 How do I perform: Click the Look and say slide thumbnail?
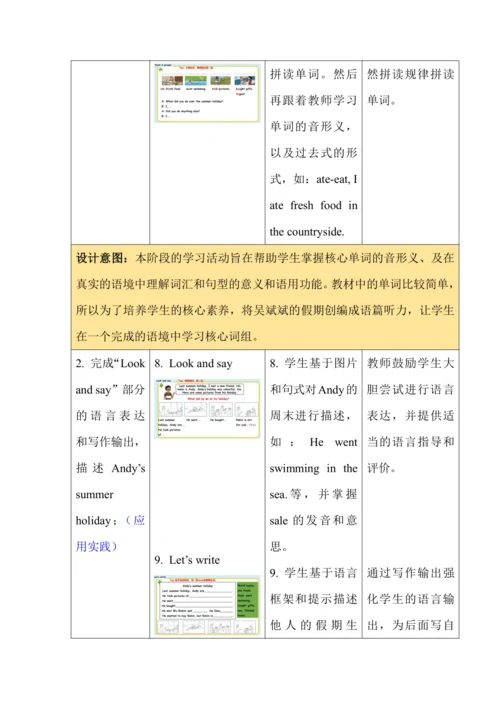pos(207,409)
